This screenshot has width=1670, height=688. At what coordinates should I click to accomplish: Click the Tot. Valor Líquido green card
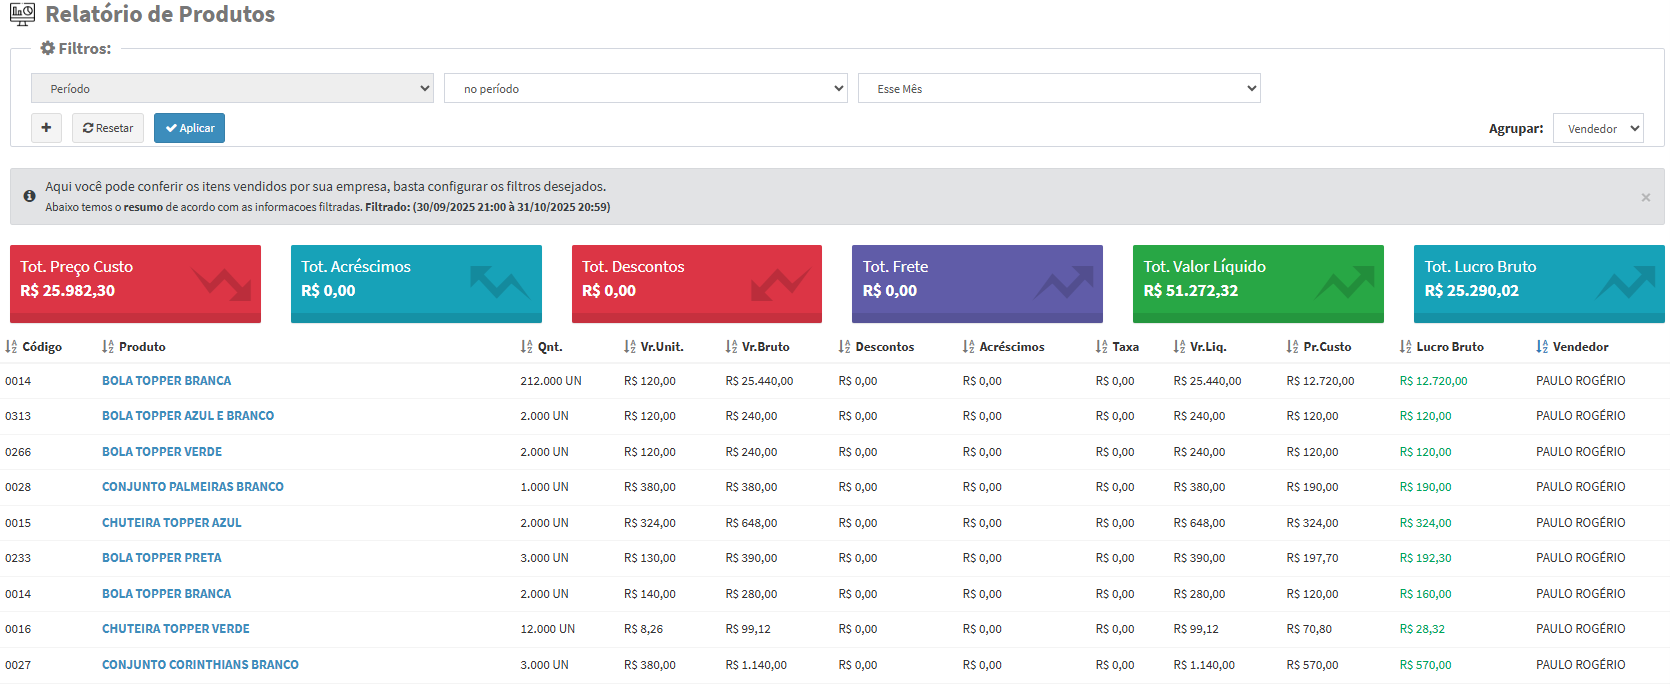[x=1257, y=283]
